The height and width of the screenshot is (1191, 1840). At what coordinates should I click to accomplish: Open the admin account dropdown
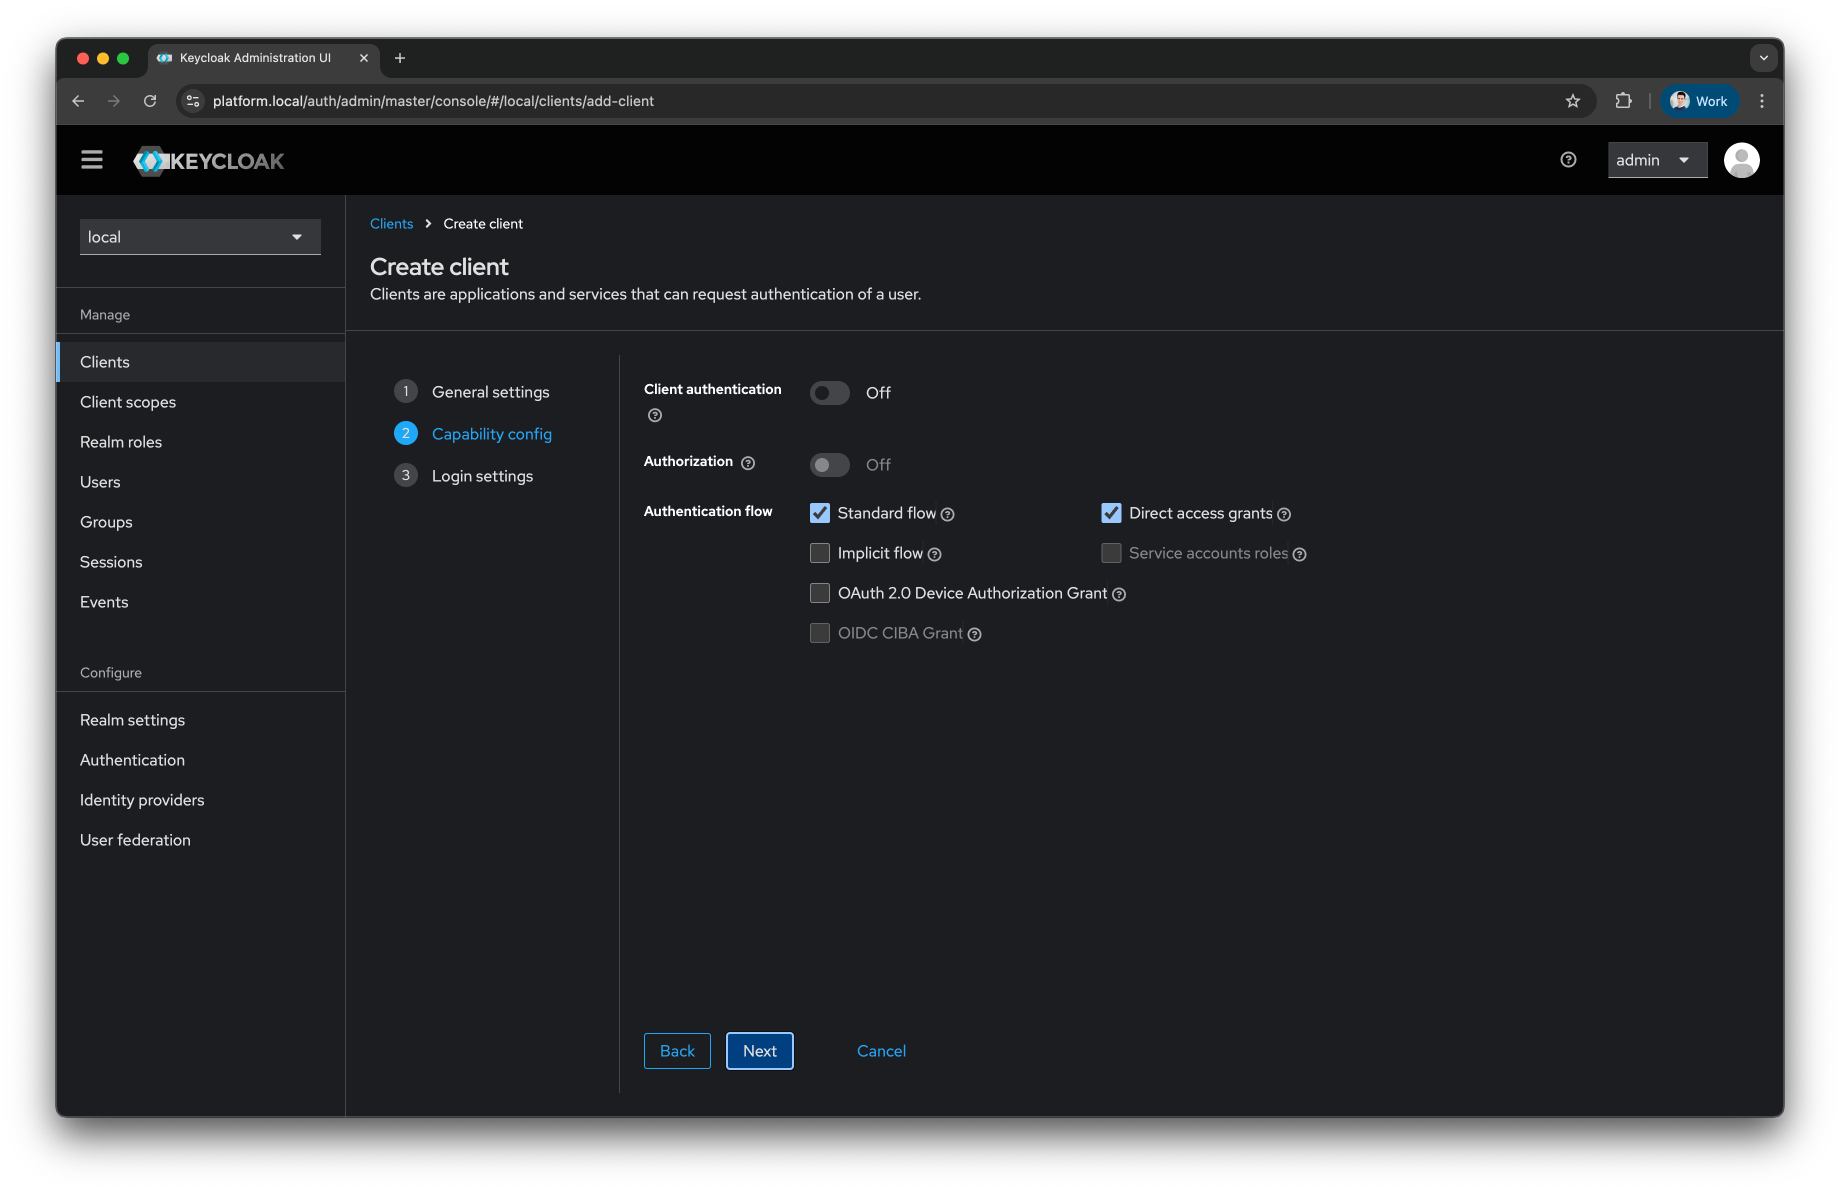point(1656,159)
